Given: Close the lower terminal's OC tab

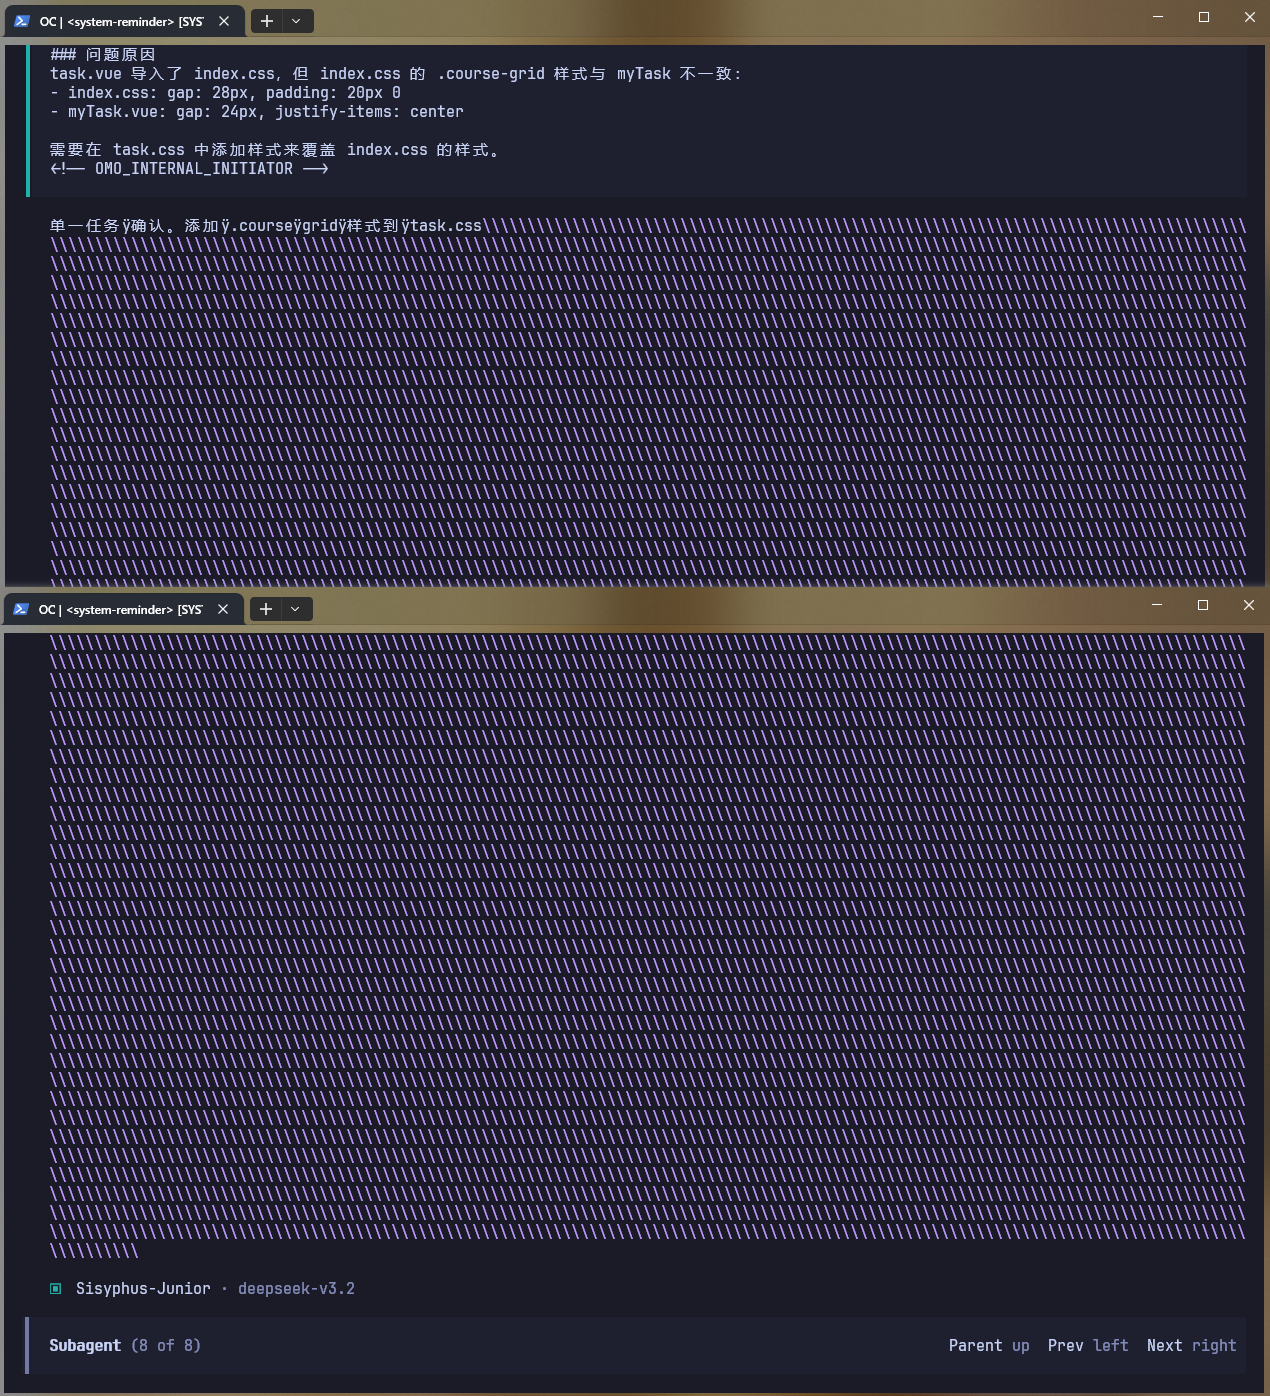Looking at the screenshot, I should [223, 609].
